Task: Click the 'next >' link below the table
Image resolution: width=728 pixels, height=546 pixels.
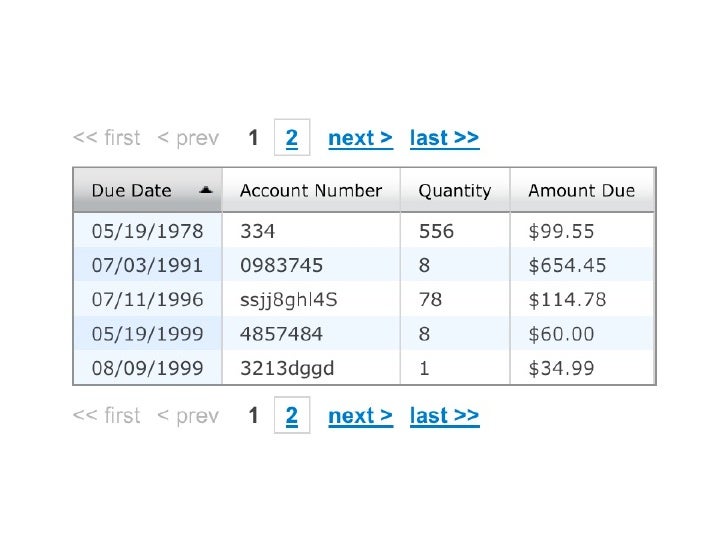Action: tap(360, 416)
